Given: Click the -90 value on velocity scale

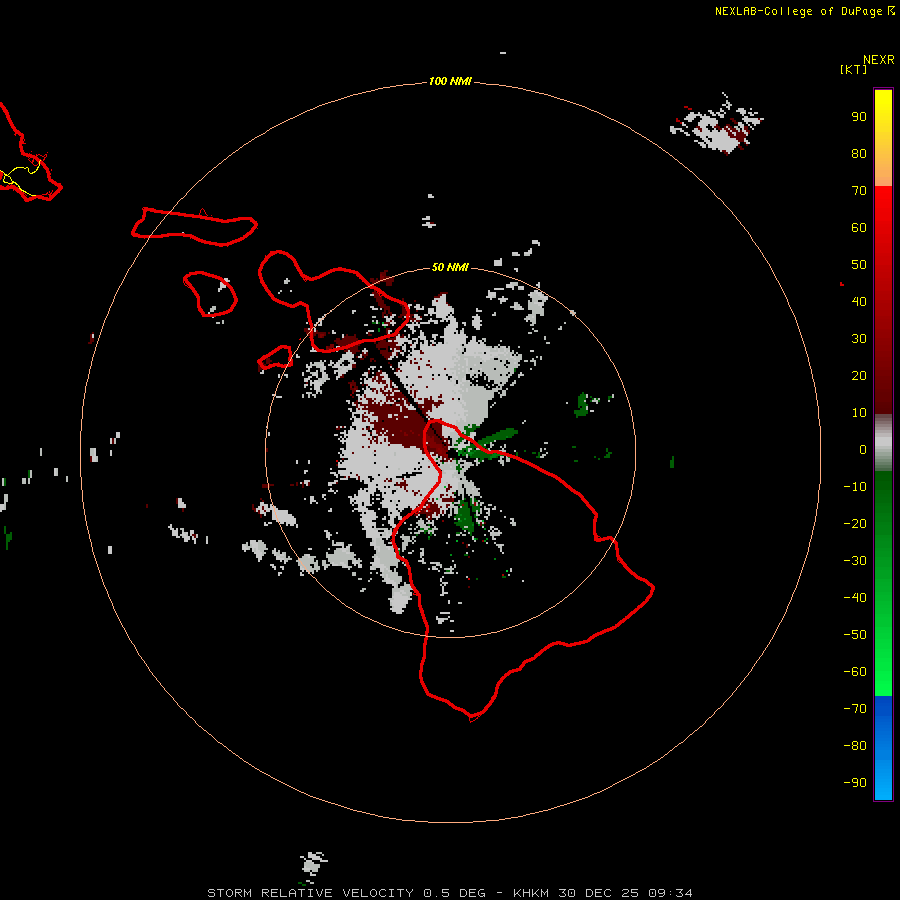Looking at the screenshot, I should coord(855,783).
